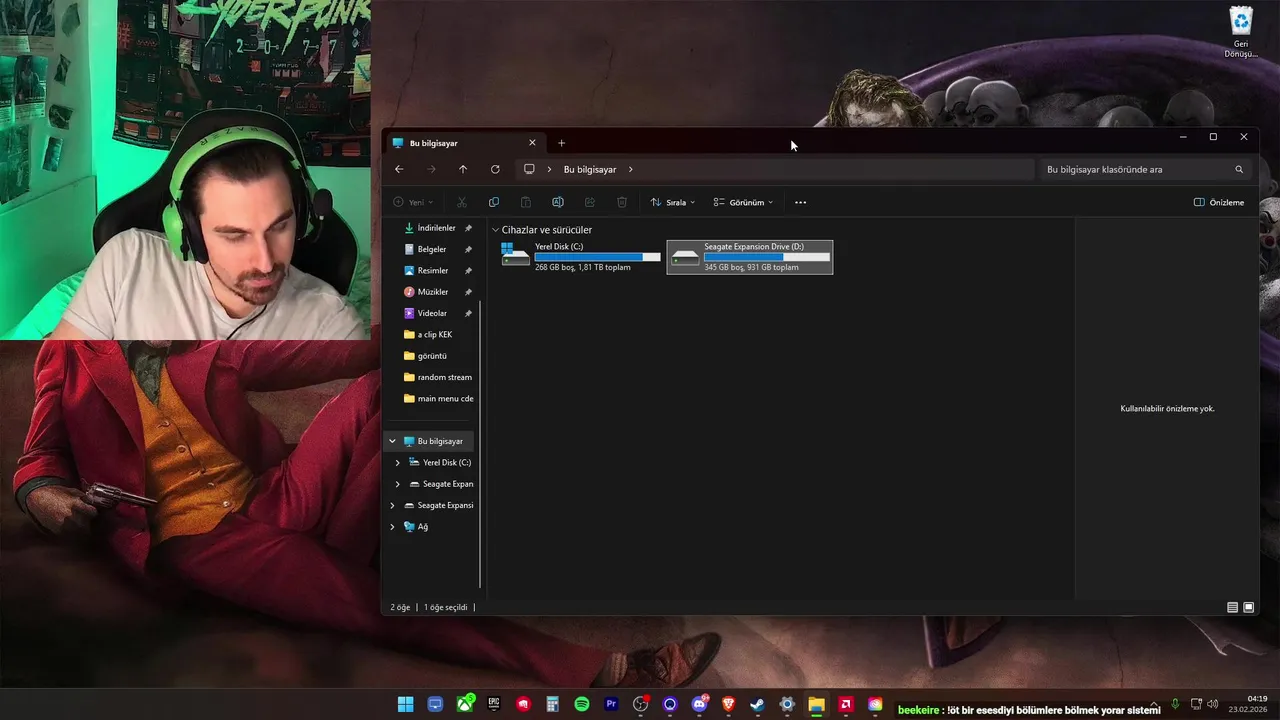Open Resimler in the sidebar
The image size is (1280, 720).
point(433,270)
